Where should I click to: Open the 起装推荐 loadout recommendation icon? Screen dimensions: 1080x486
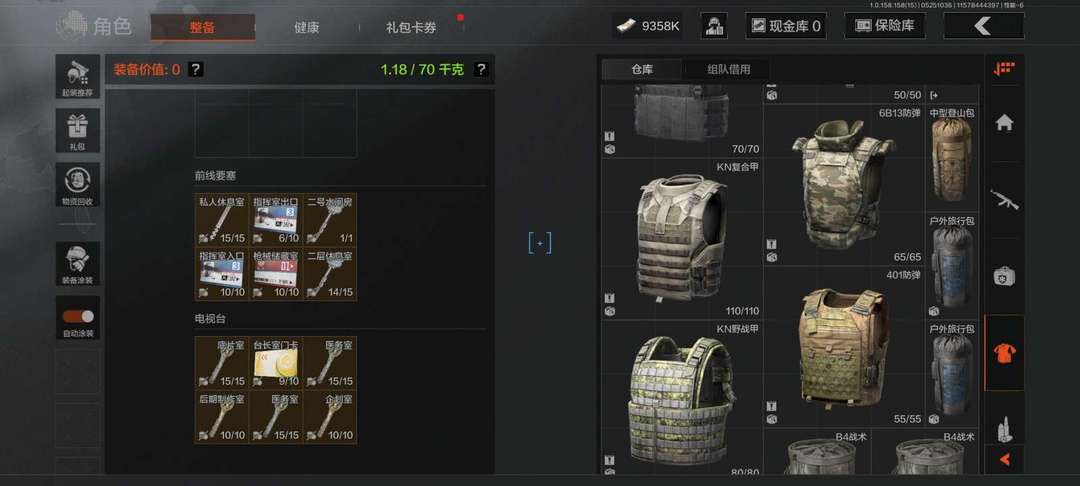78,77
